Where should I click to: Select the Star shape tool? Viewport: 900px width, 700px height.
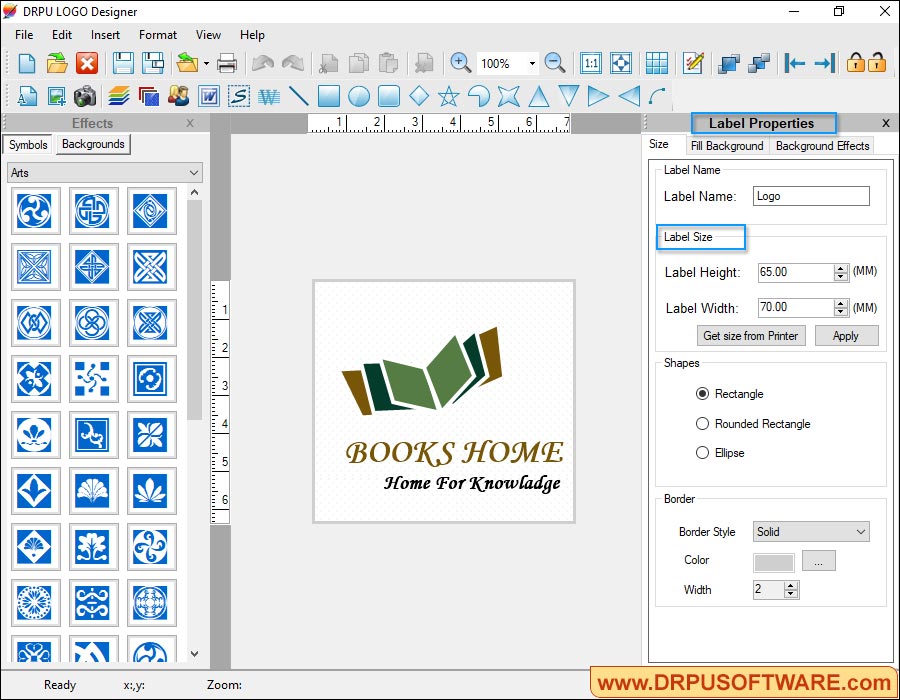pos(449,97)
